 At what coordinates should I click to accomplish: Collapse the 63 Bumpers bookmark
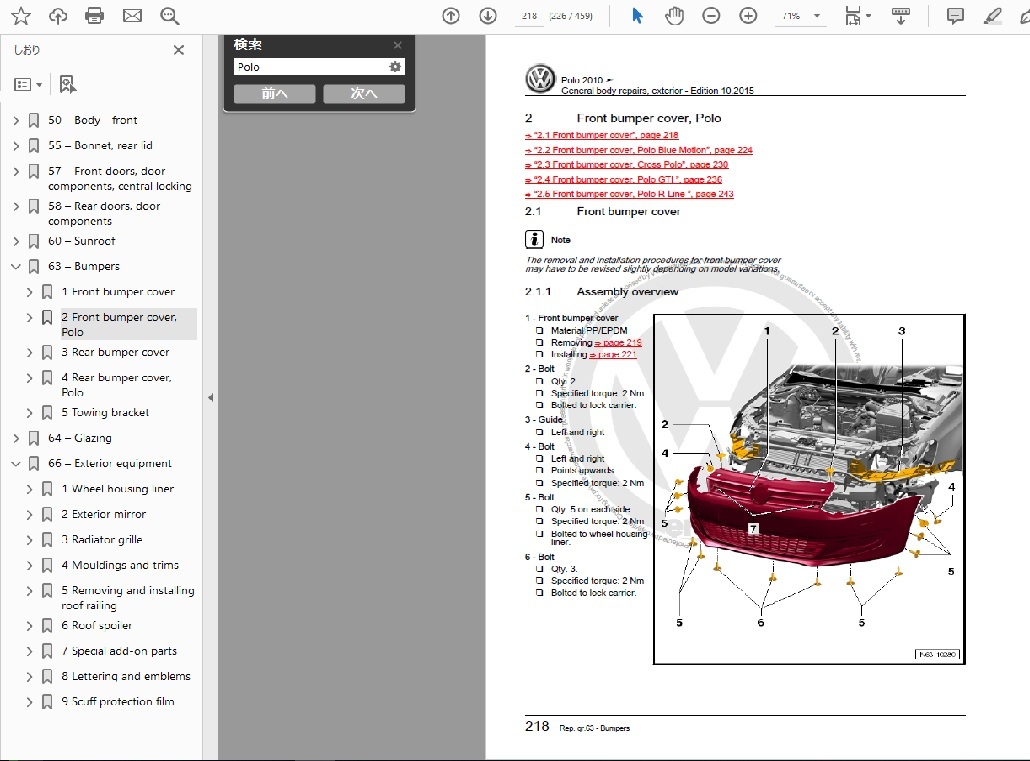pos(16,266)
